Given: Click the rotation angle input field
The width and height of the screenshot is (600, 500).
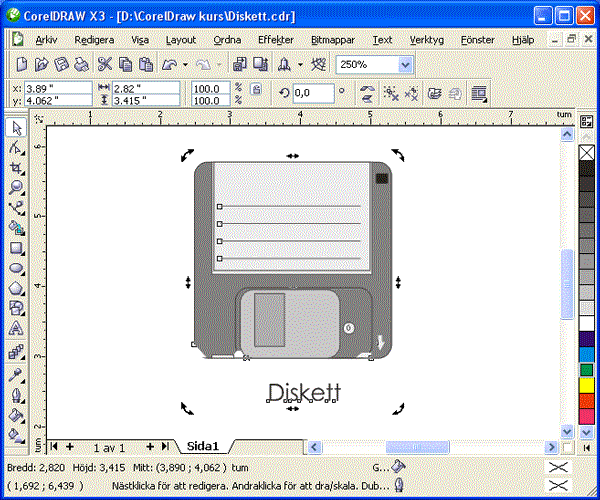Looking at the screenshot, I should [x=312, y=93].
